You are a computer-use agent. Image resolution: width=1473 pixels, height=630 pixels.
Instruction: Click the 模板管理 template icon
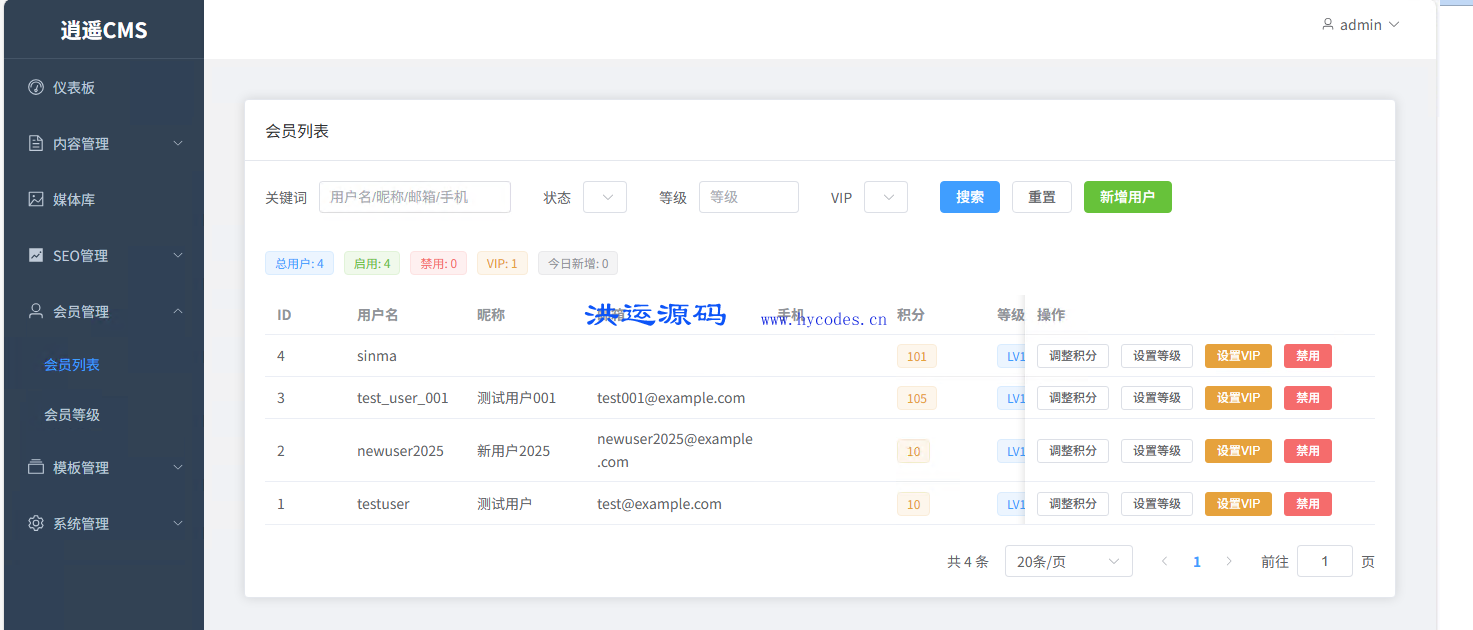[x=38, y=467]
